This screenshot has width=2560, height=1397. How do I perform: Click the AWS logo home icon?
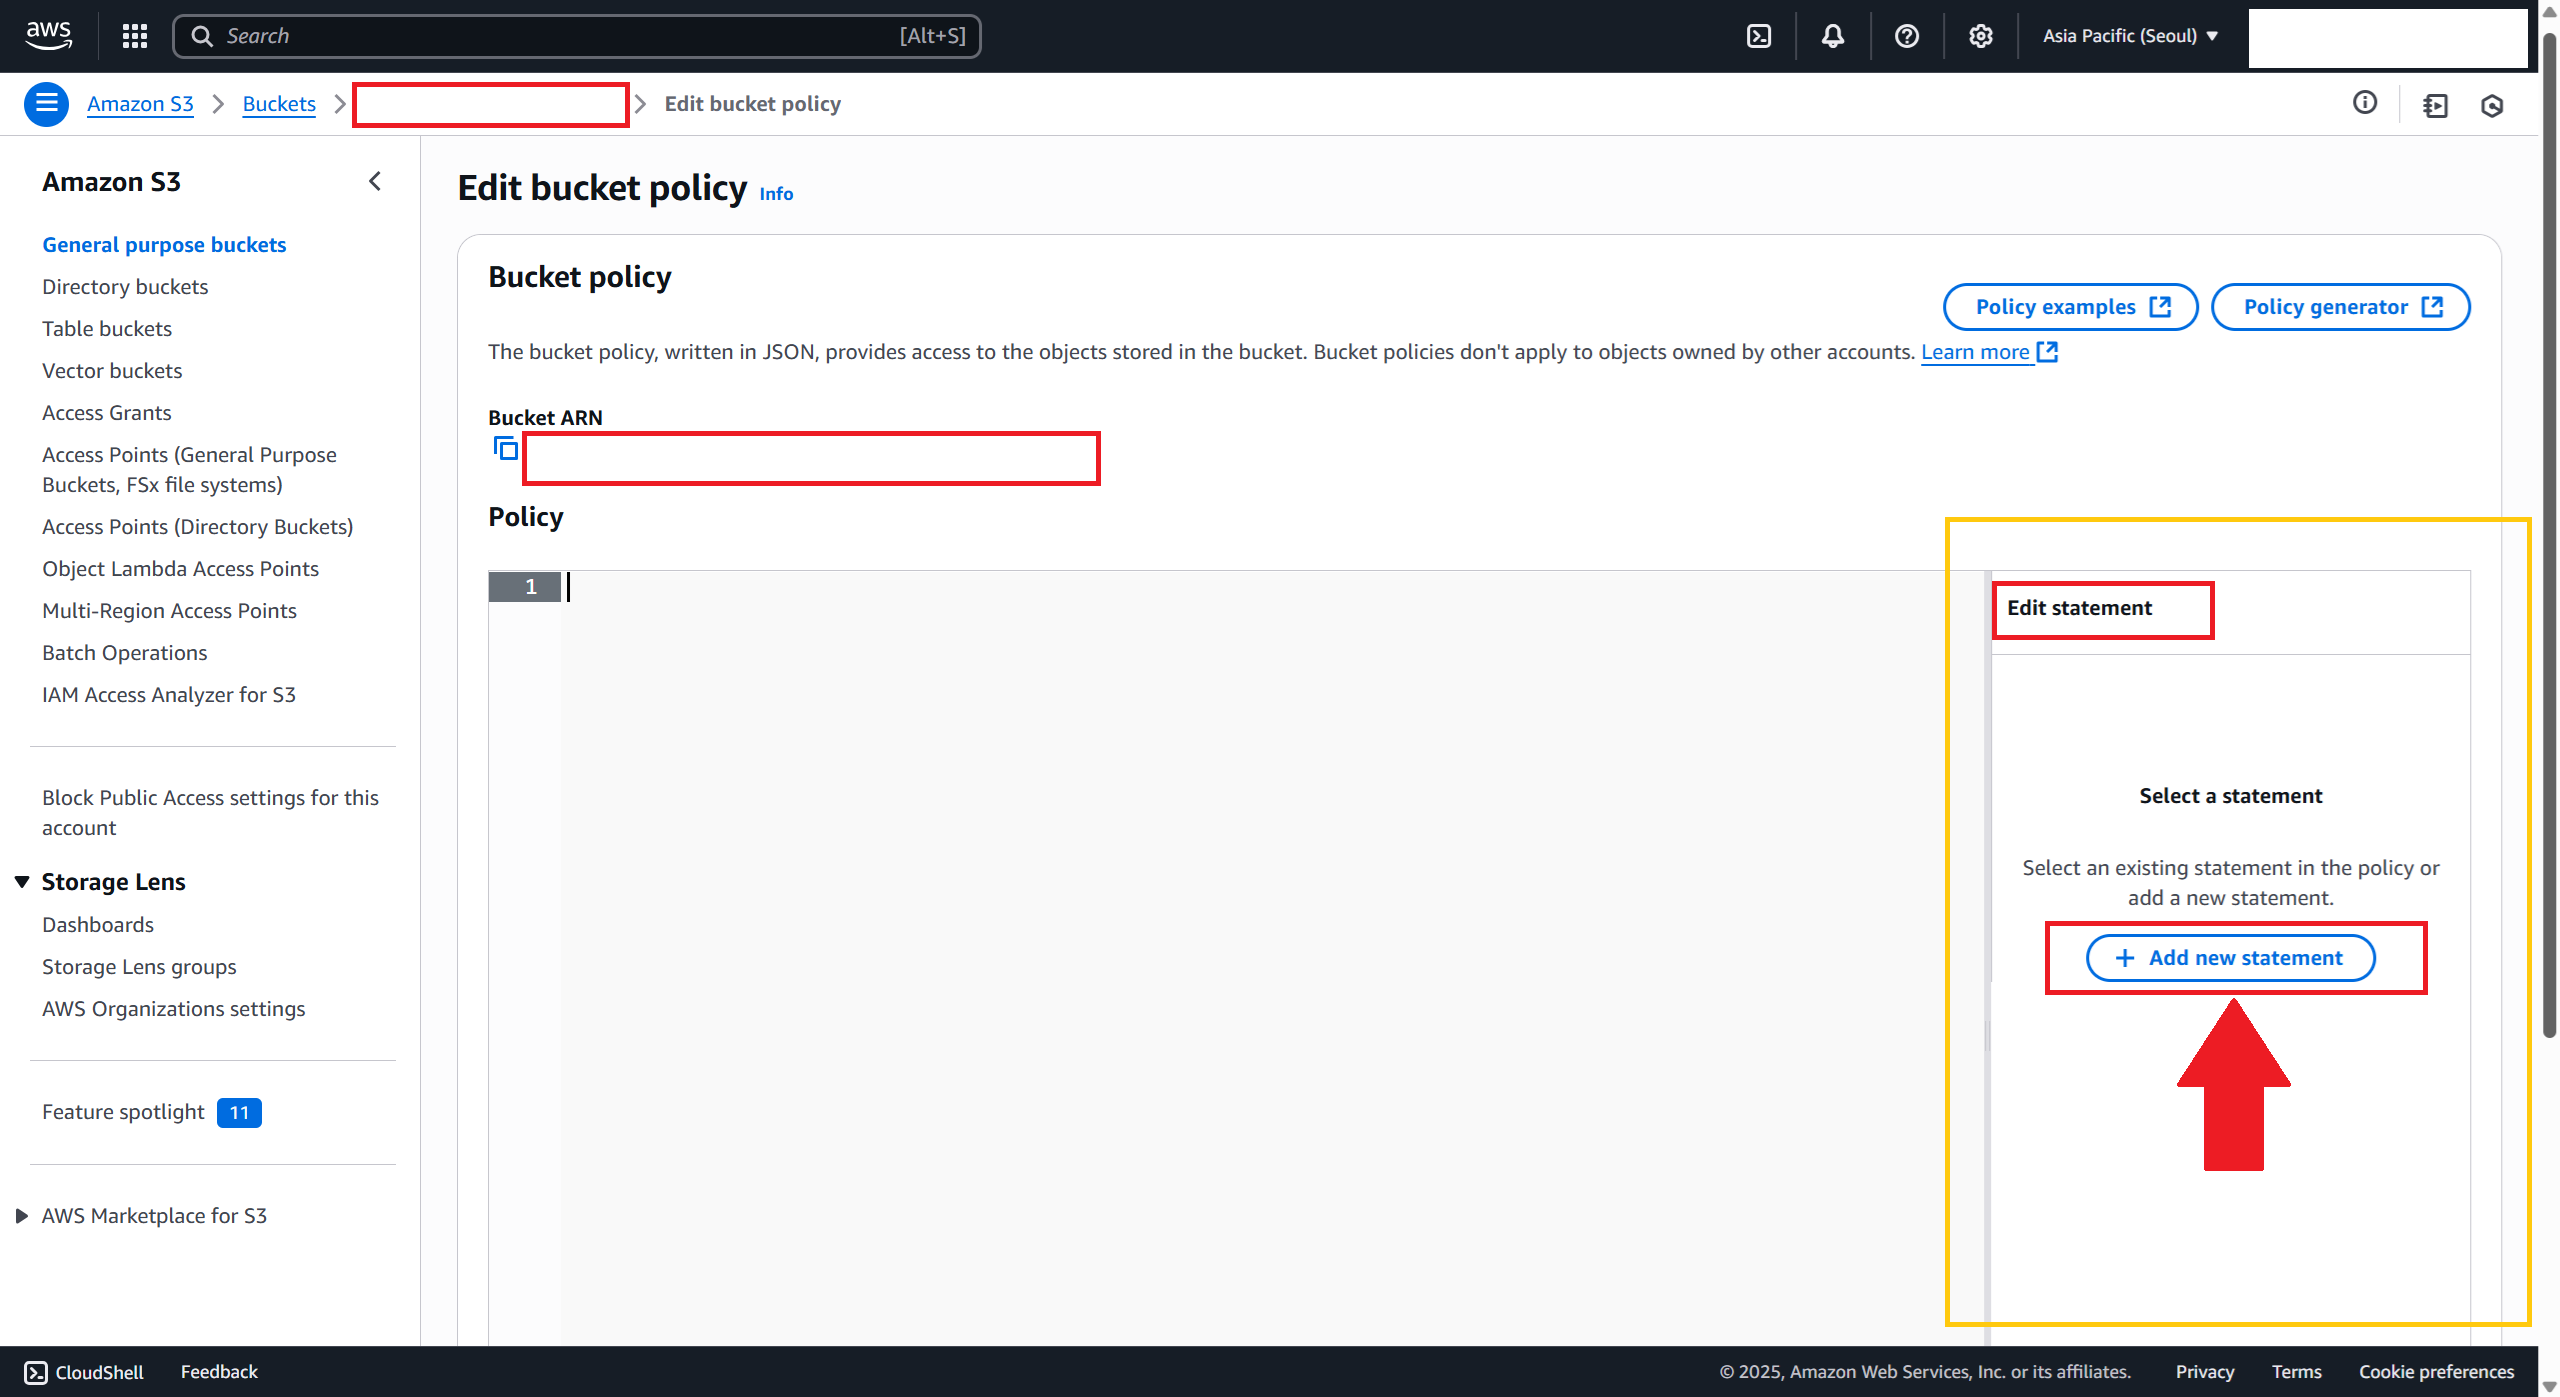click(48, 34)
